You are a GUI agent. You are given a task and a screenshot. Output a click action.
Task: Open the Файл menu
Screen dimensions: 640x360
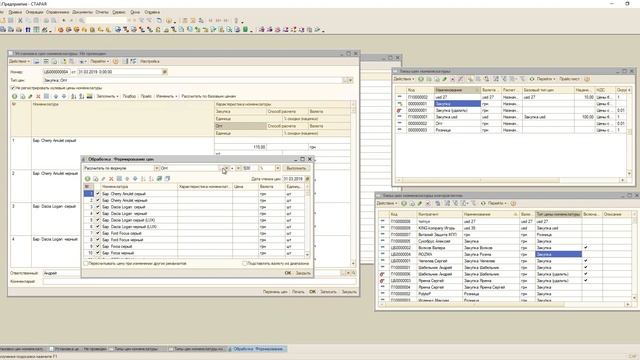[2, 12]
